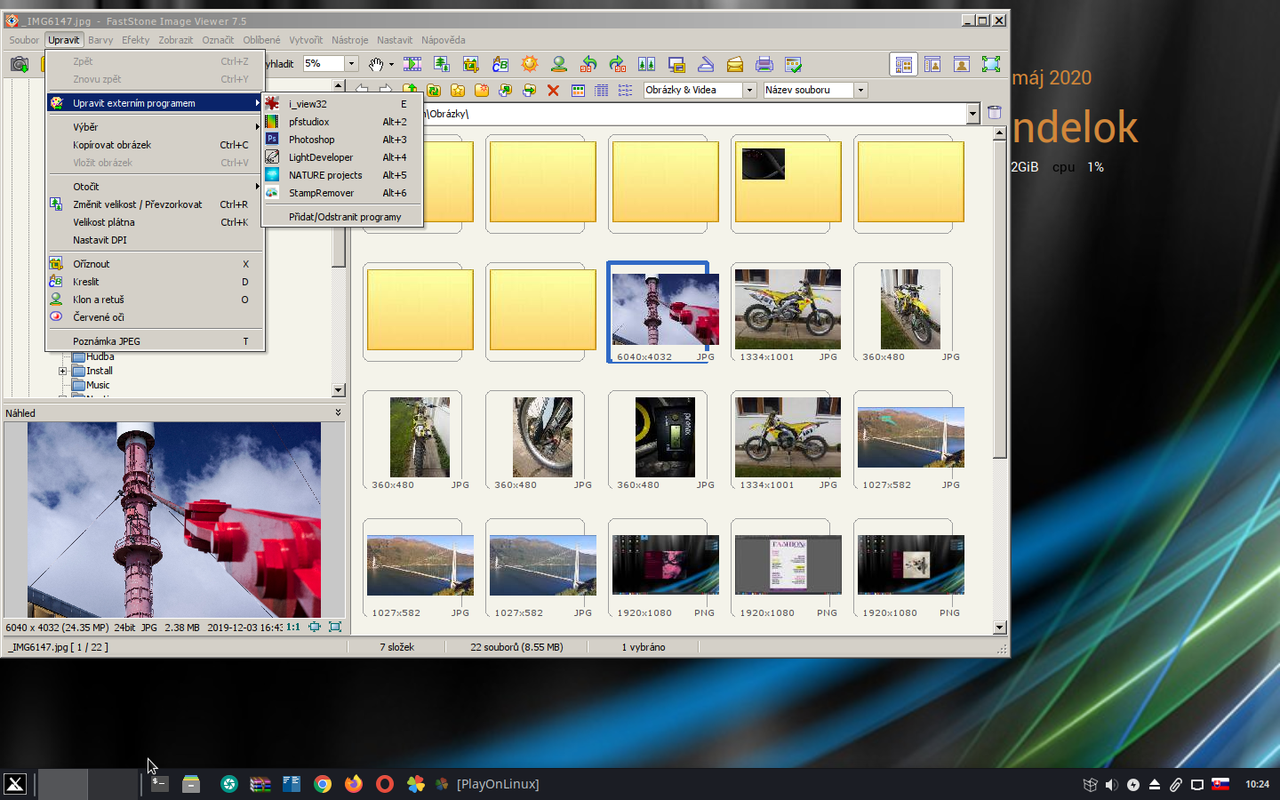
Task: Switch to thumbnails view icon
Action: (577, 90)
